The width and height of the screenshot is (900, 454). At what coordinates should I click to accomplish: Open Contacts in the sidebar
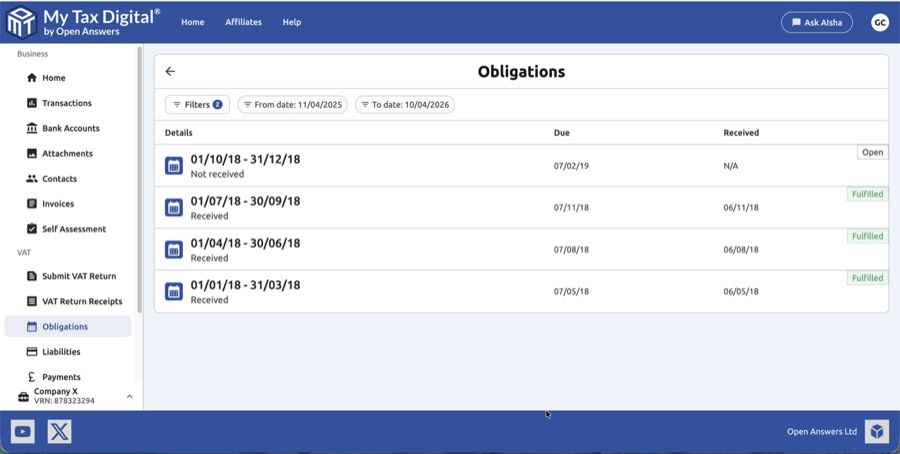tap(68, 179)
